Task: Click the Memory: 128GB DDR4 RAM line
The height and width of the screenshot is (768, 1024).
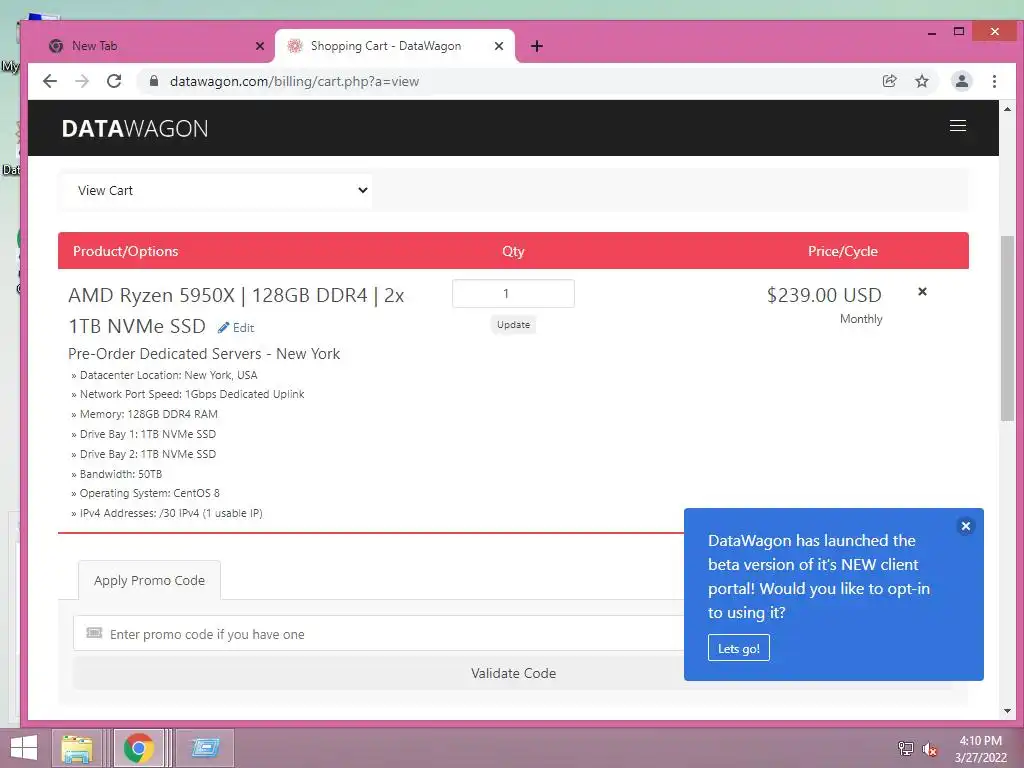Action: click(144, 414)
